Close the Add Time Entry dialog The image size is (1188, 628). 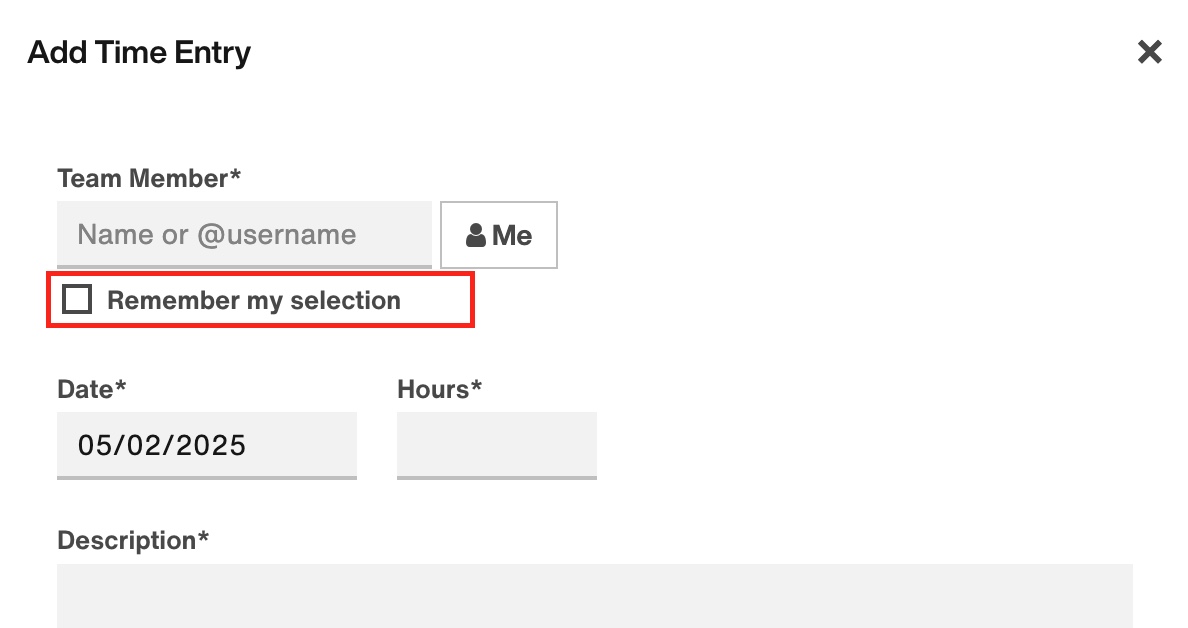[x=1149, y=52]
